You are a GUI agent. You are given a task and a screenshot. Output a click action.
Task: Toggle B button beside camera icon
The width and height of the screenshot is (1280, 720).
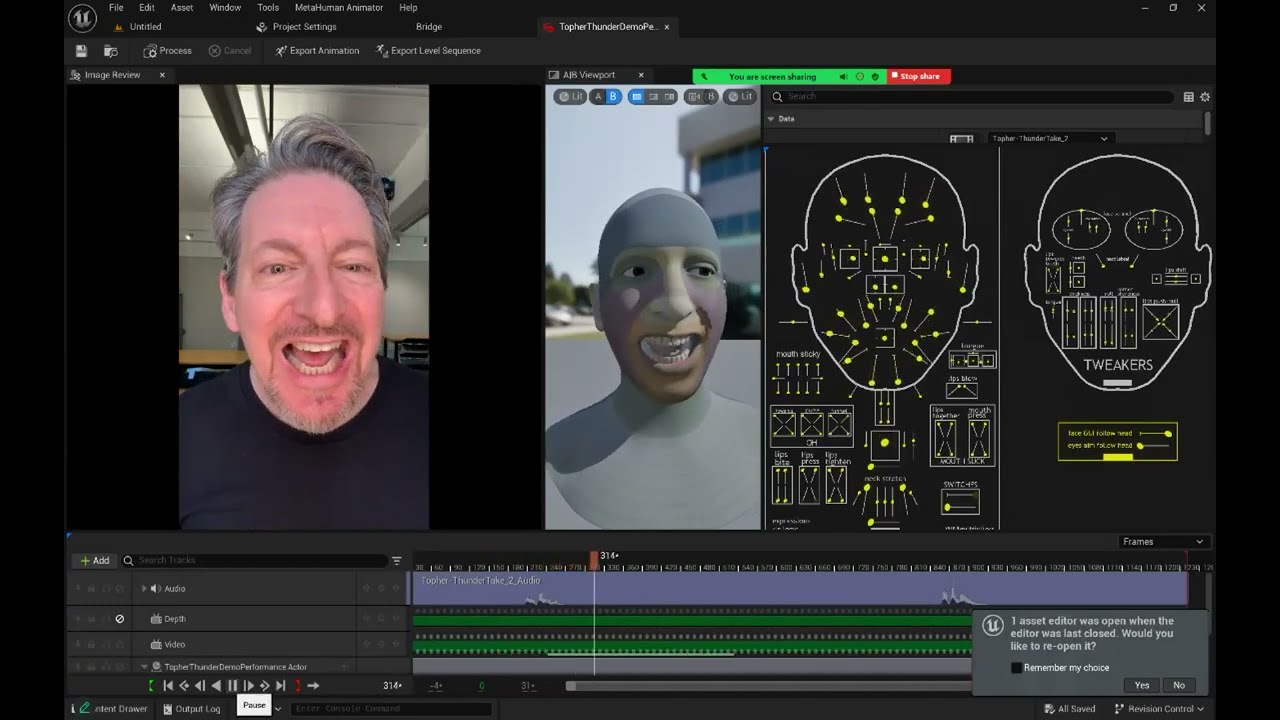pos(711,97)
